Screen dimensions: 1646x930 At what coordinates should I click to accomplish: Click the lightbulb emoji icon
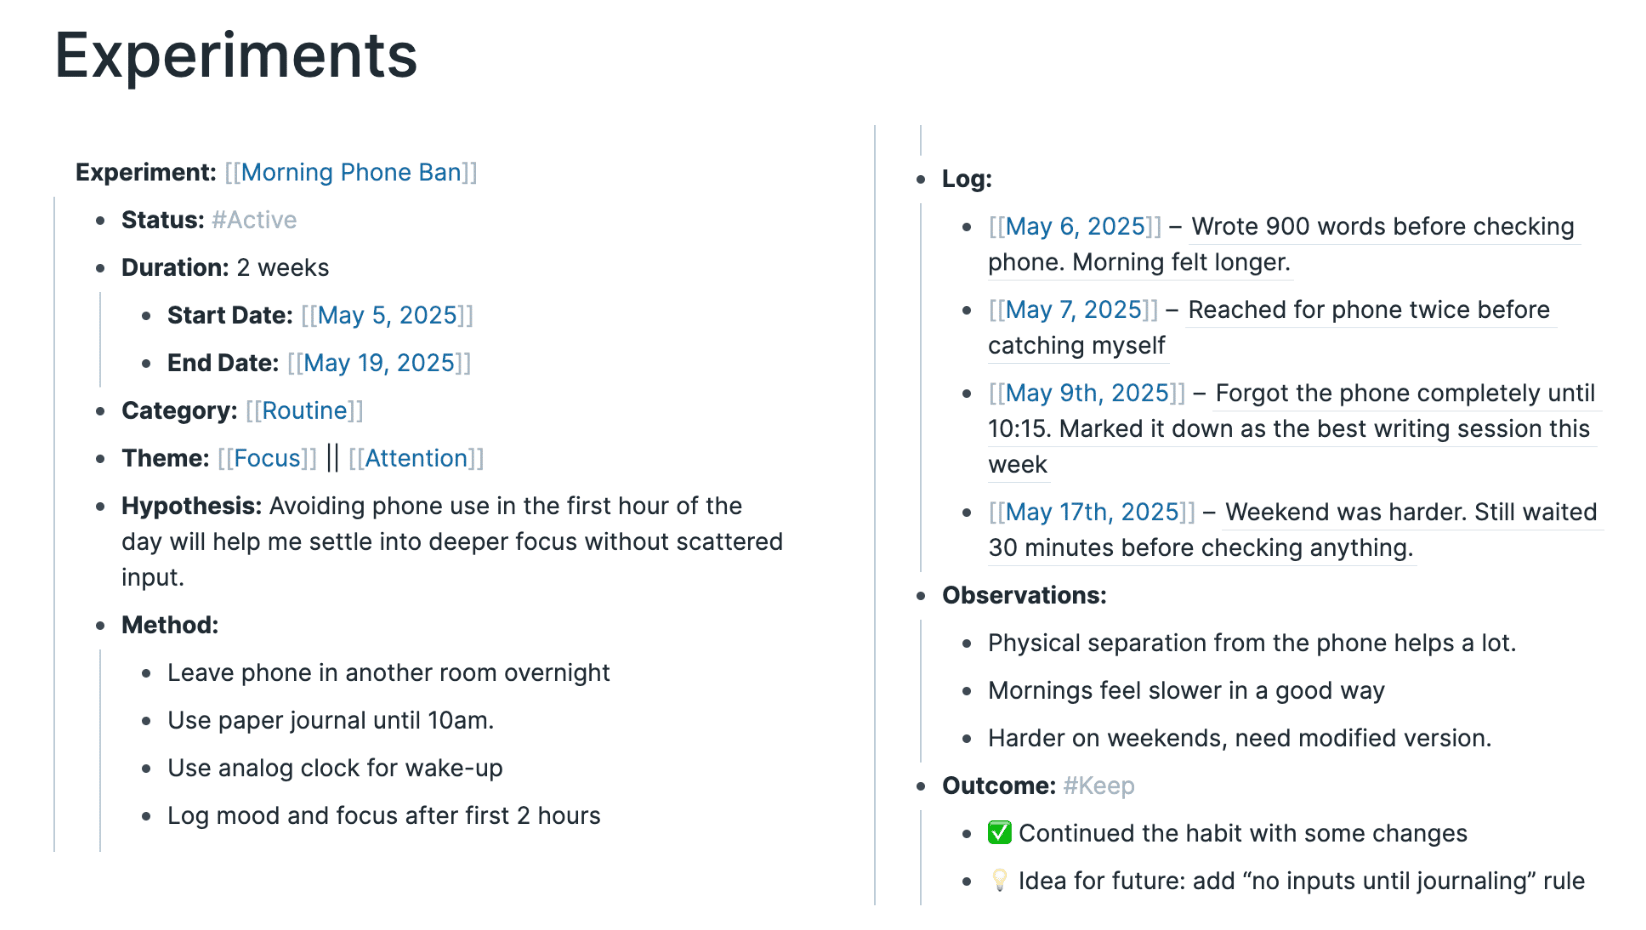point(999,881)
